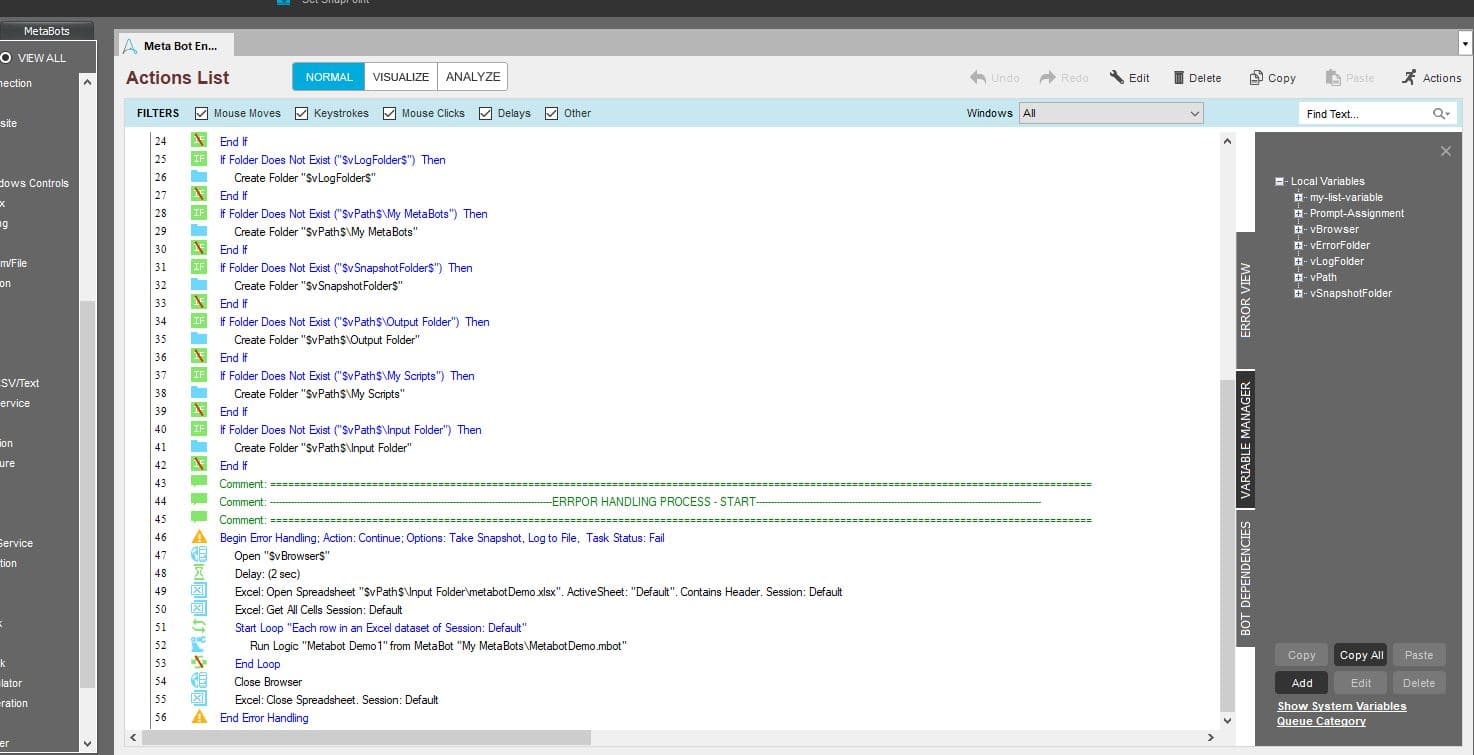Click the Edit wrench icon in toolbar

click(x=1117, y=77)
